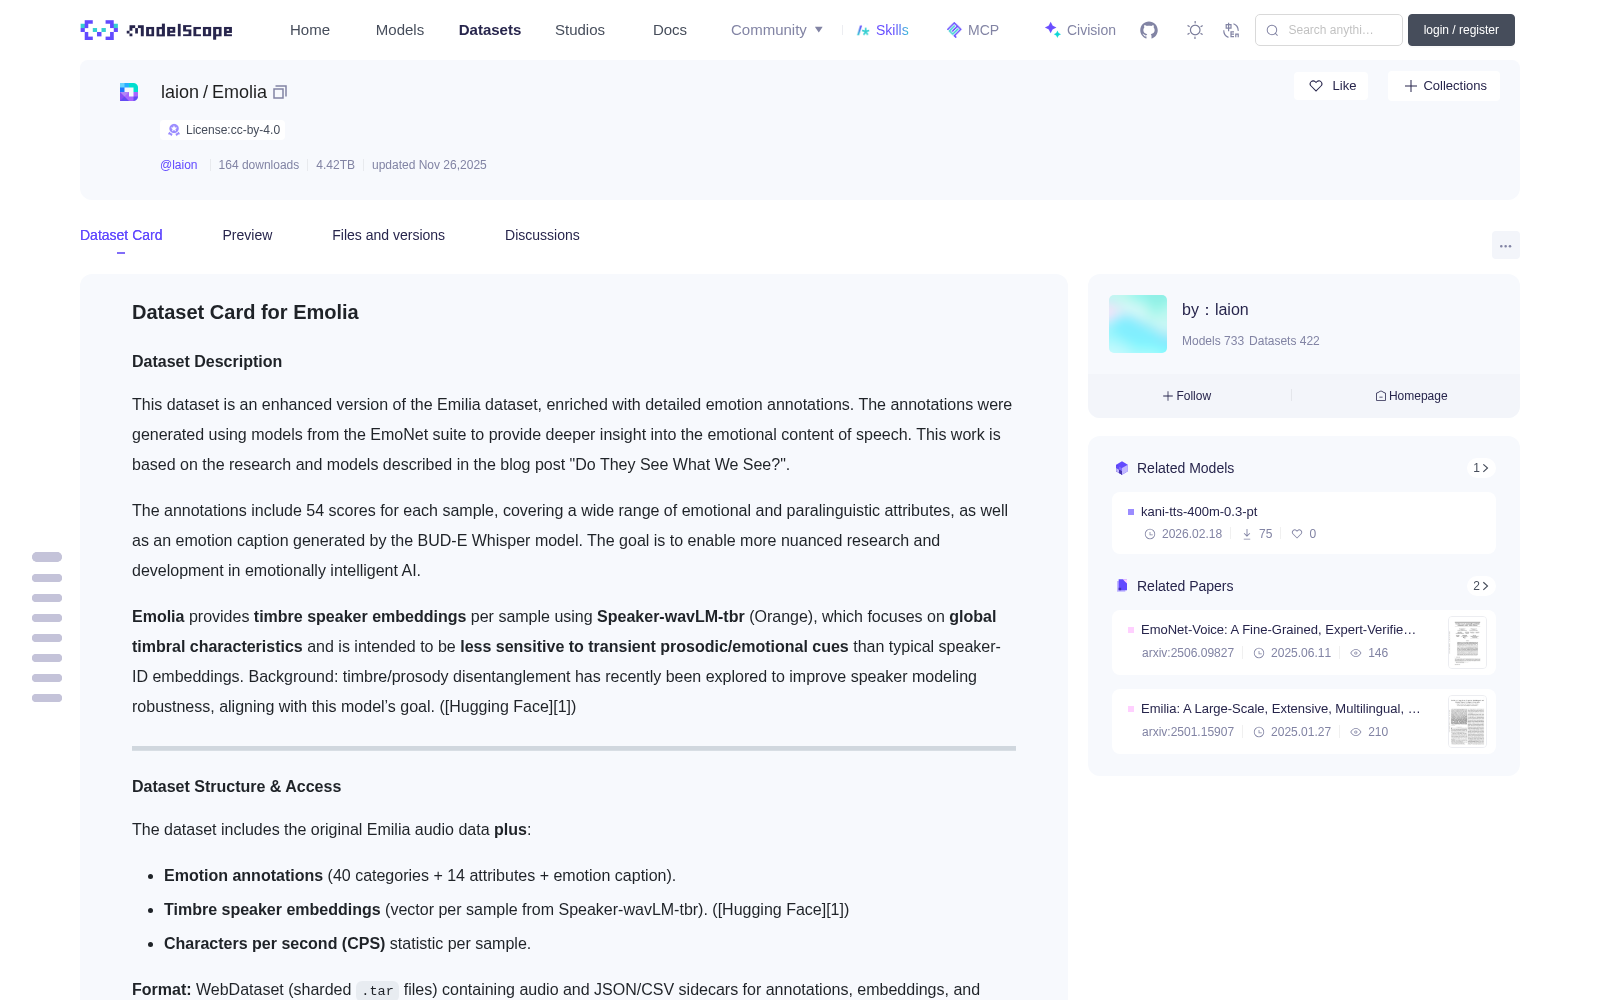Open the Models navigation item

pyautogui.click(x=400, y=30)
